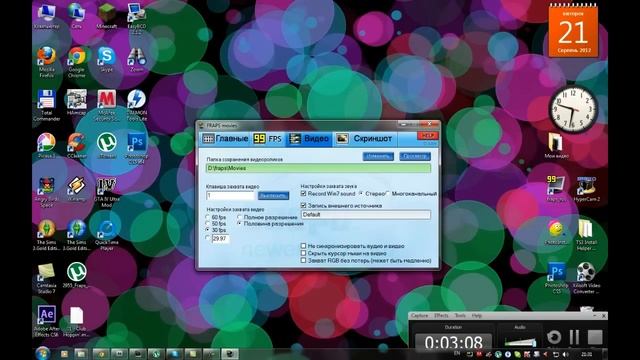The height and width of the screenshot is (360, 640).
Task: Select the custom fps radio button
Action: [x=208, y=238]
